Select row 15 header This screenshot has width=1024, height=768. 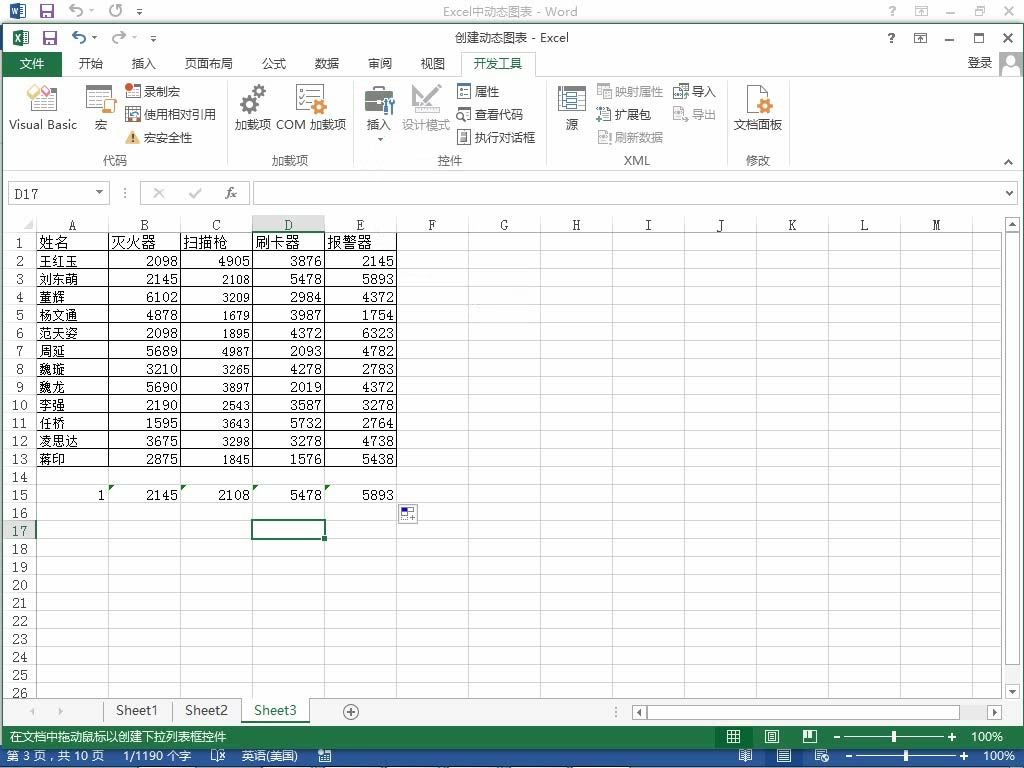tap(20, 495)
